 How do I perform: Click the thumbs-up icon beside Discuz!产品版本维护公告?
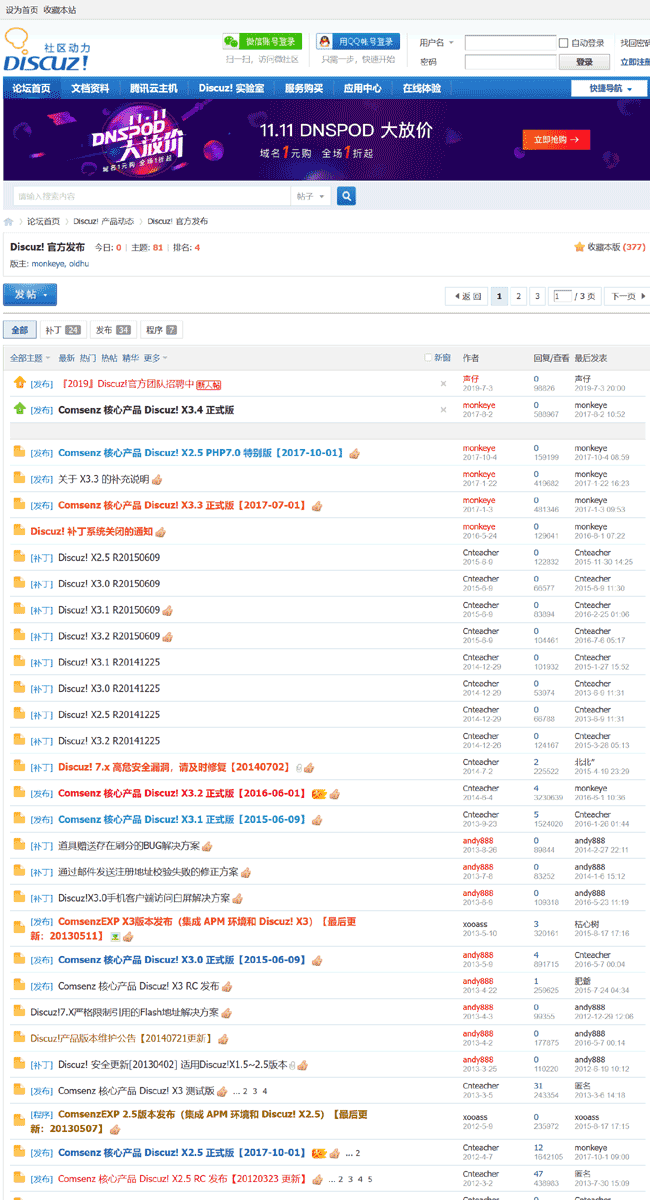pyautogui.click(x=223, y=1039)
